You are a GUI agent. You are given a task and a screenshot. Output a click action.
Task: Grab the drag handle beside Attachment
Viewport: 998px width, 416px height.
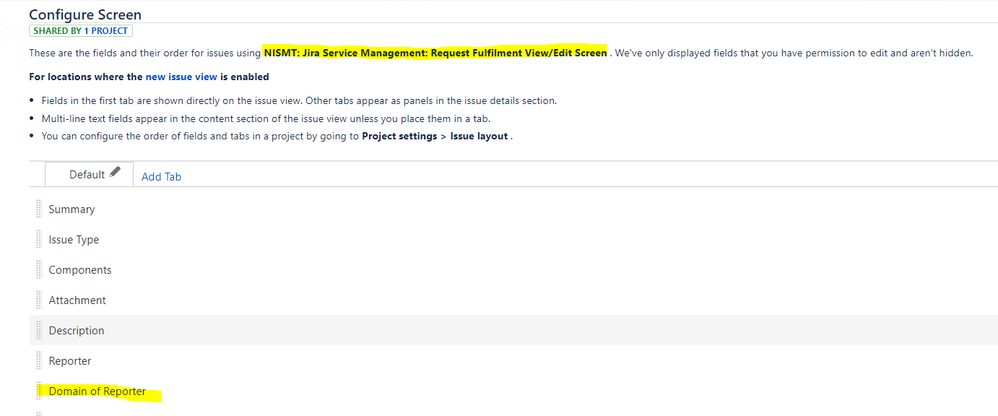[x=39, y=300]
